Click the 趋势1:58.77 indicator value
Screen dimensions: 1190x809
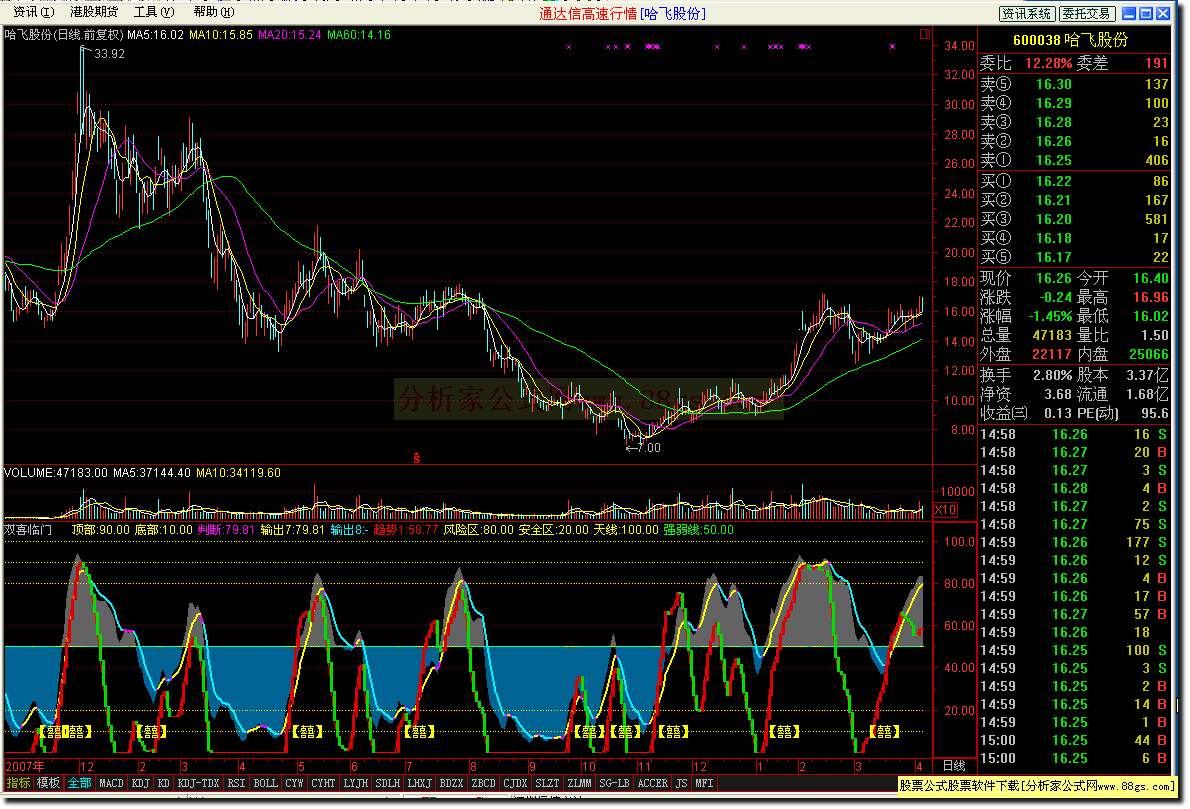pos(406,530)
